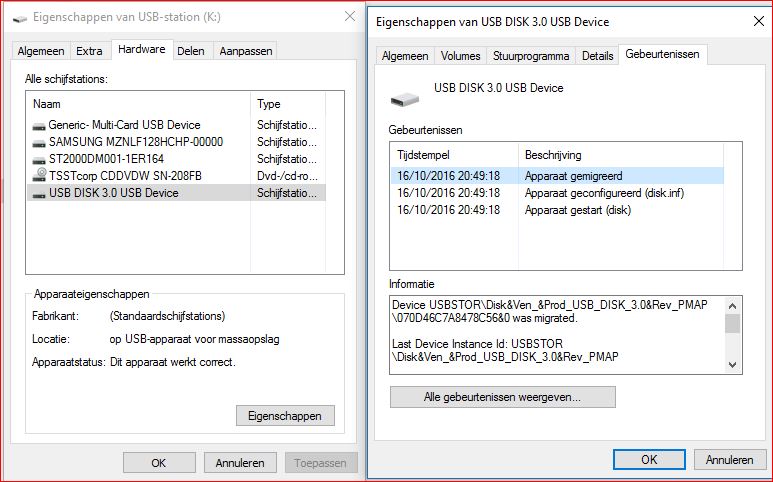Click the SAMSUNG MZNLF128HCHP drive icon
This screenshot has height=482, width=773.
[39, 142]
